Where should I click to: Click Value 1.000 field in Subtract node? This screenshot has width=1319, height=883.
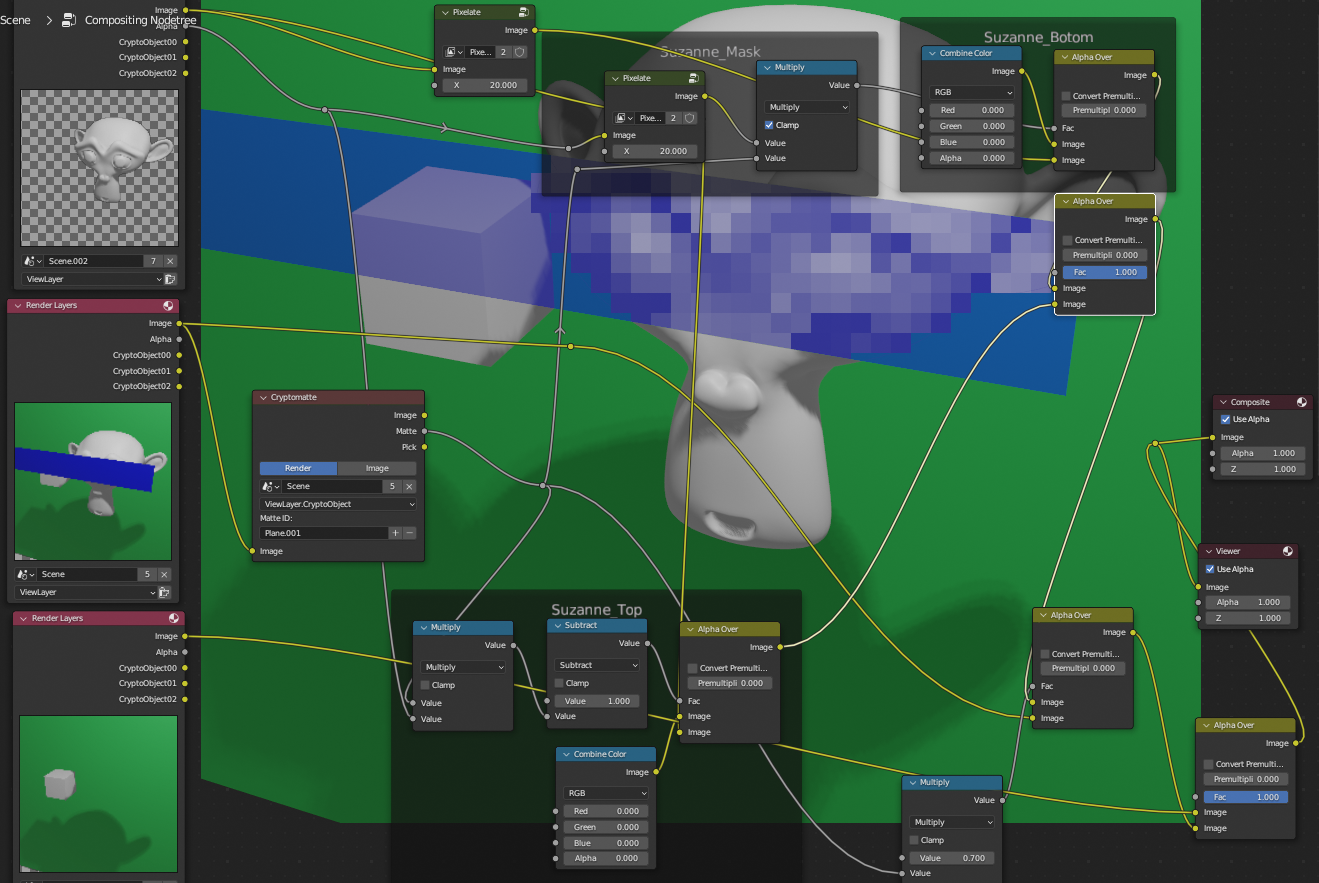597,701
